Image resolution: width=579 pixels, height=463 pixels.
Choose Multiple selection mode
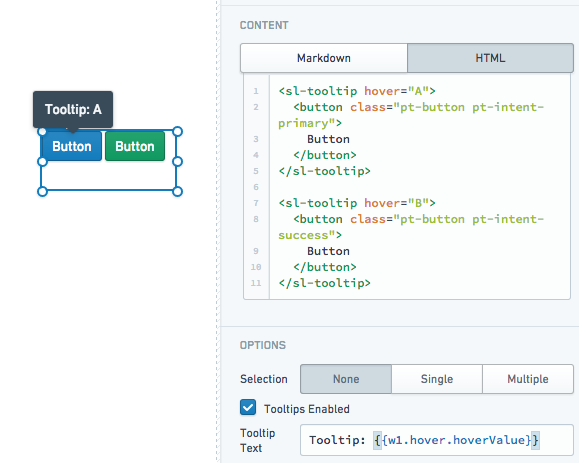click(528, 379)
